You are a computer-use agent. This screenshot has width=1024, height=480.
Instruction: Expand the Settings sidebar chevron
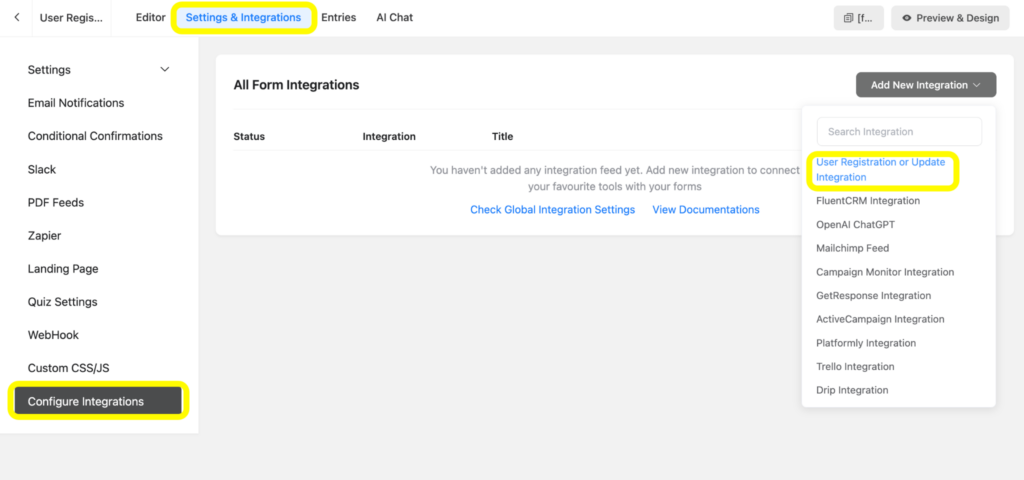coord(165,69)
